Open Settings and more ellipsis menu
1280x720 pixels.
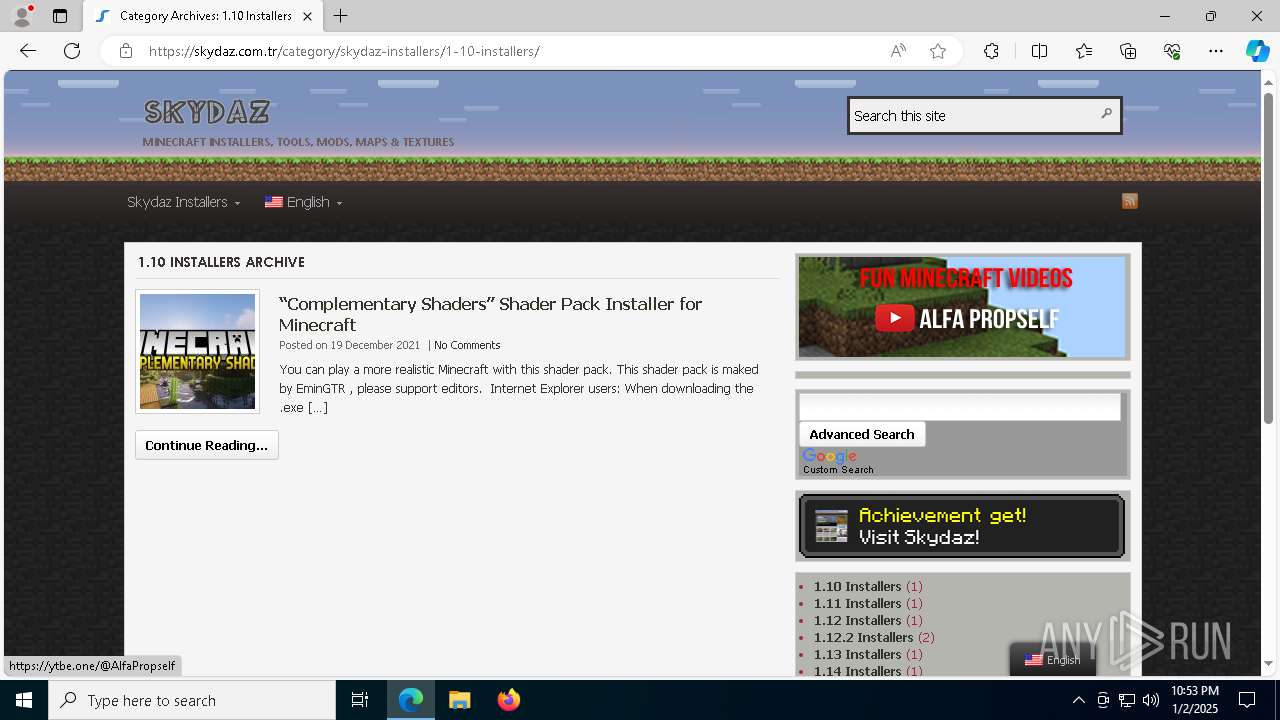[1216, 51]
